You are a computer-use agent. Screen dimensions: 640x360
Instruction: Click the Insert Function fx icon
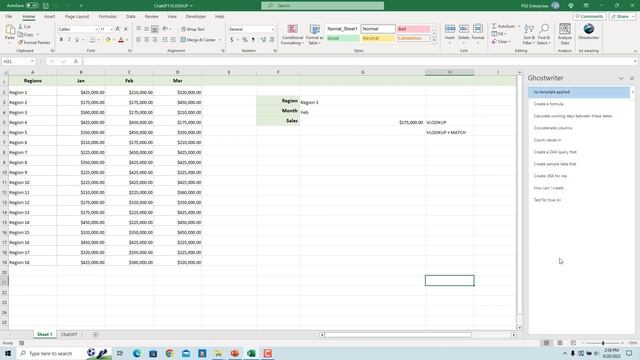76,61
